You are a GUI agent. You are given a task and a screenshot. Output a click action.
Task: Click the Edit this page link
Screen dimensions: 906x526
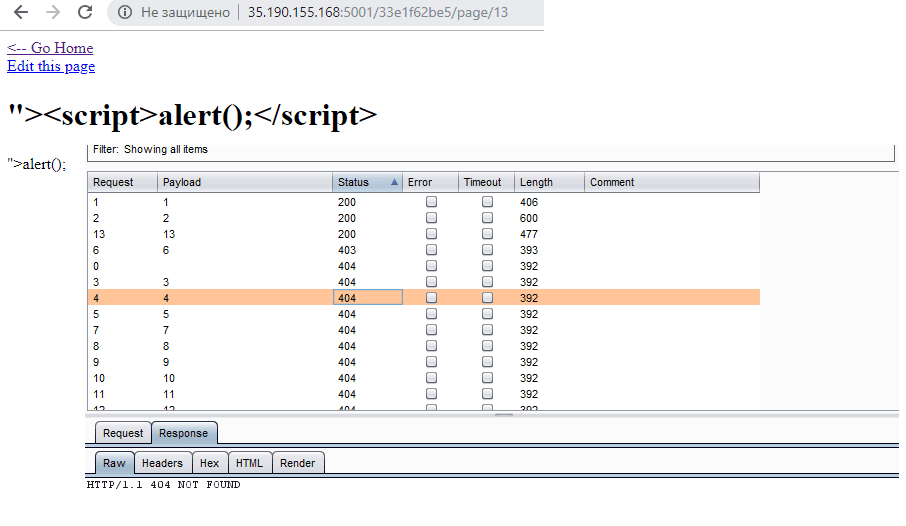pos(51,66)
